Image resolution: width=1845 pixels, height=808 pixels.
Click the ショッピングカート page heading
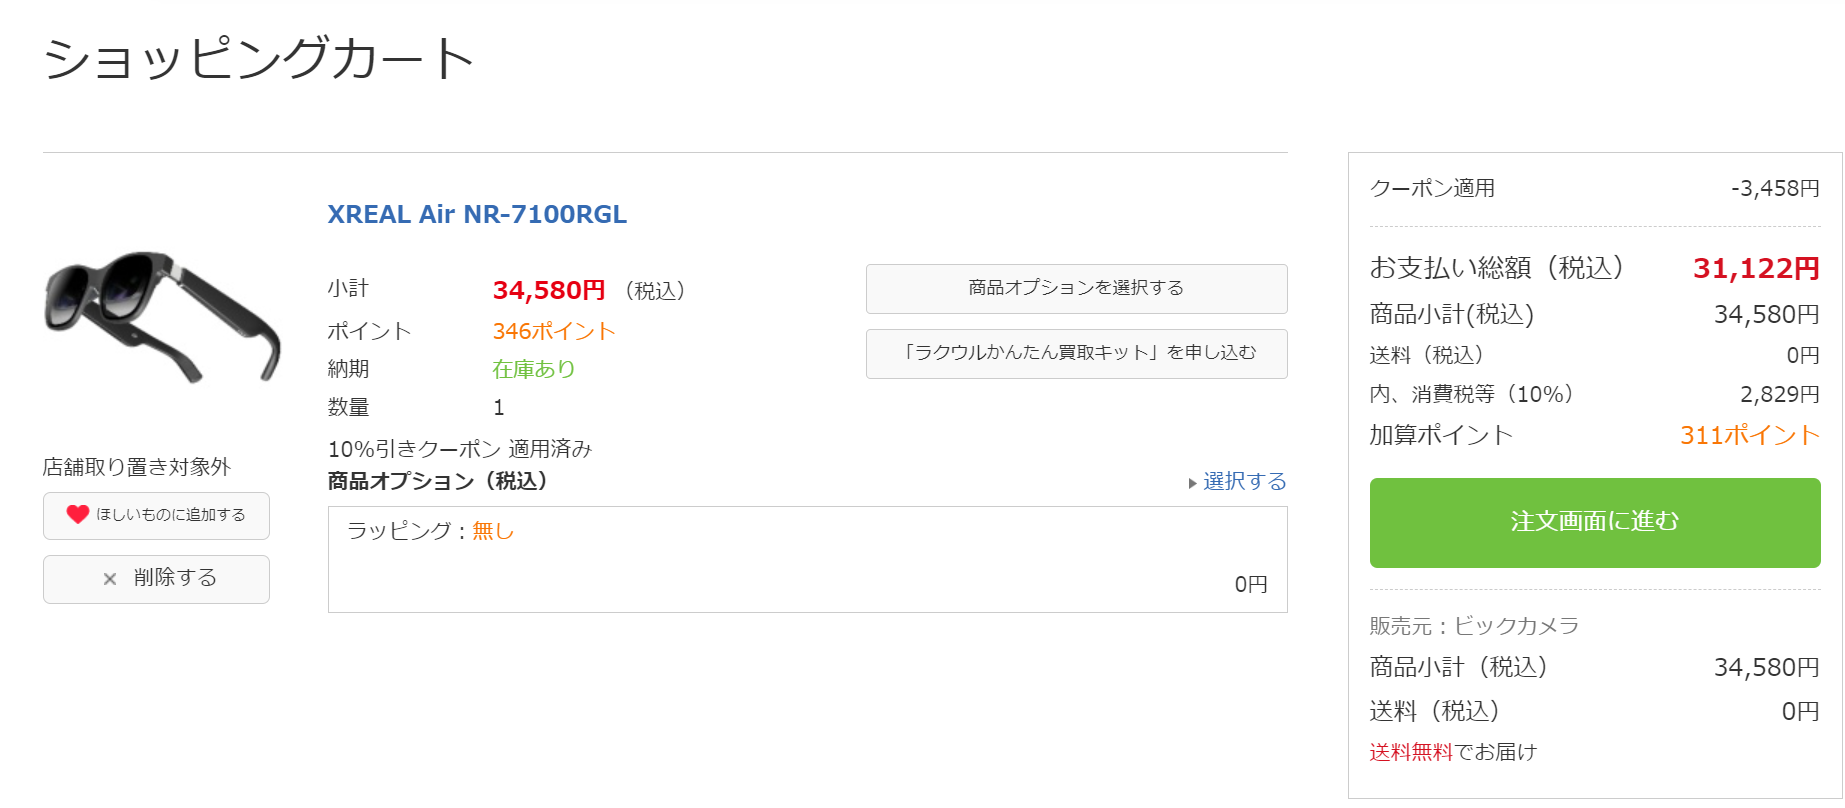(259, 58)
